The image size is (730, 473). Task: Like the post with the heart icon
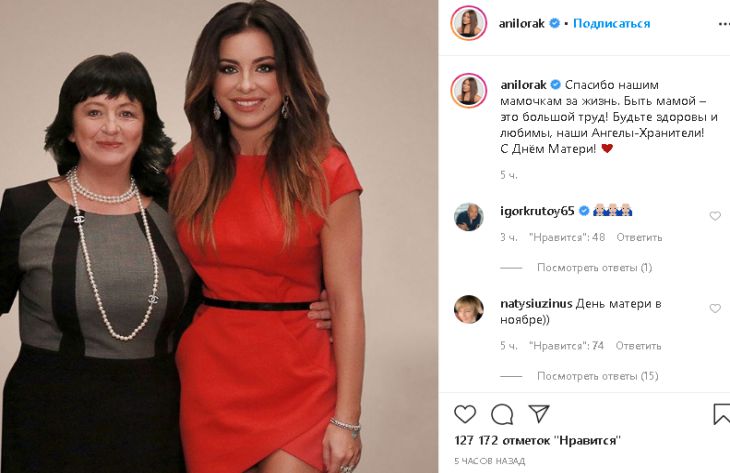click(465, 414)
